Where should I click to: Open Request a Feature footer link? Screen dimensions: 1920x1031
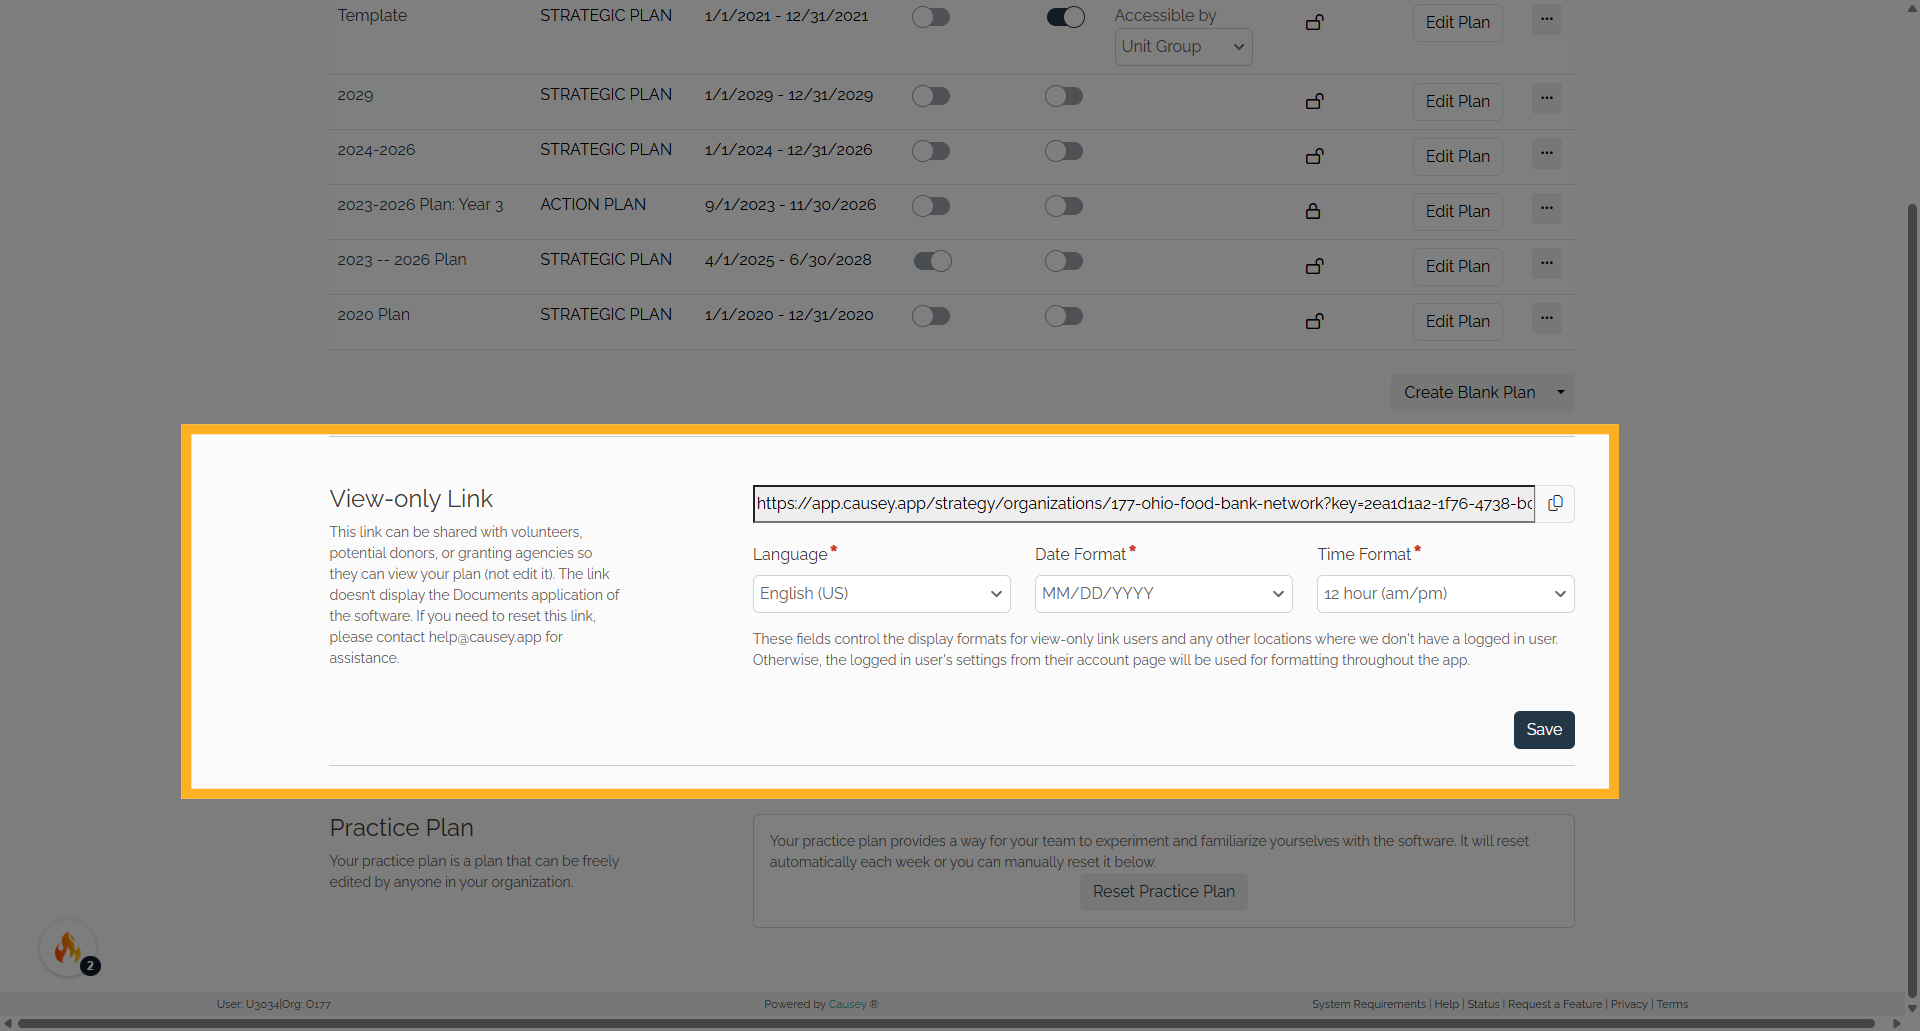pos(1555,1005)
